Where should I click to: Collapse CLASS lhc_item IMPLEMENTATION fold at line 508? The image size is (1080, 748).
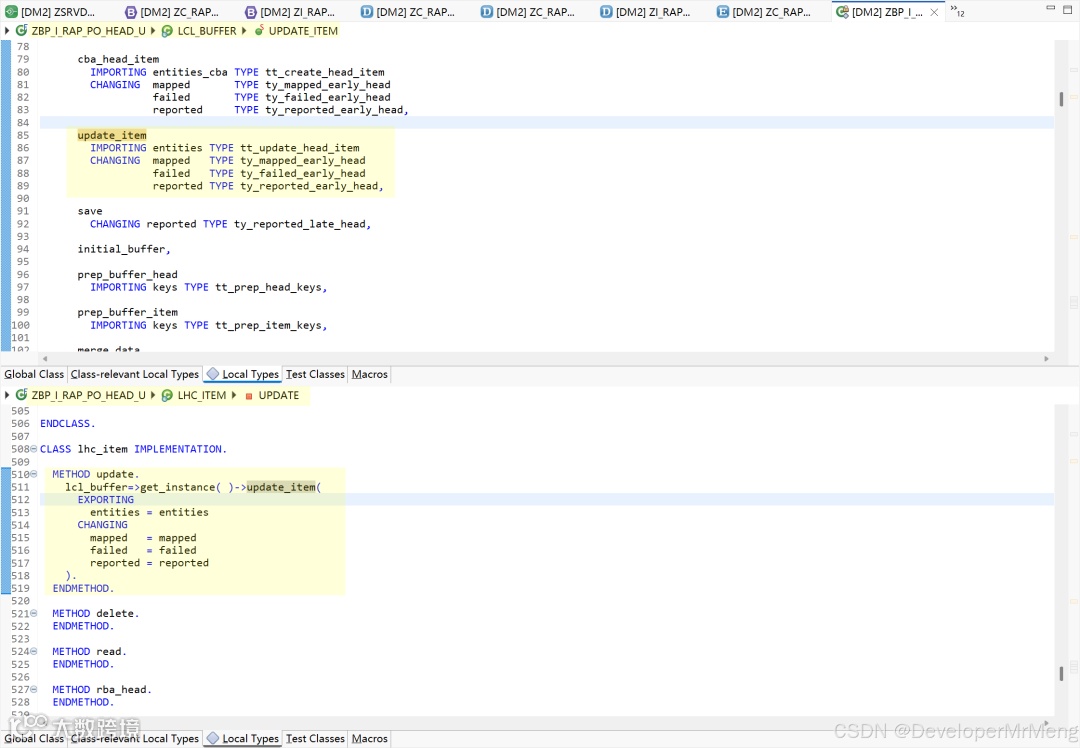[34, 449]
